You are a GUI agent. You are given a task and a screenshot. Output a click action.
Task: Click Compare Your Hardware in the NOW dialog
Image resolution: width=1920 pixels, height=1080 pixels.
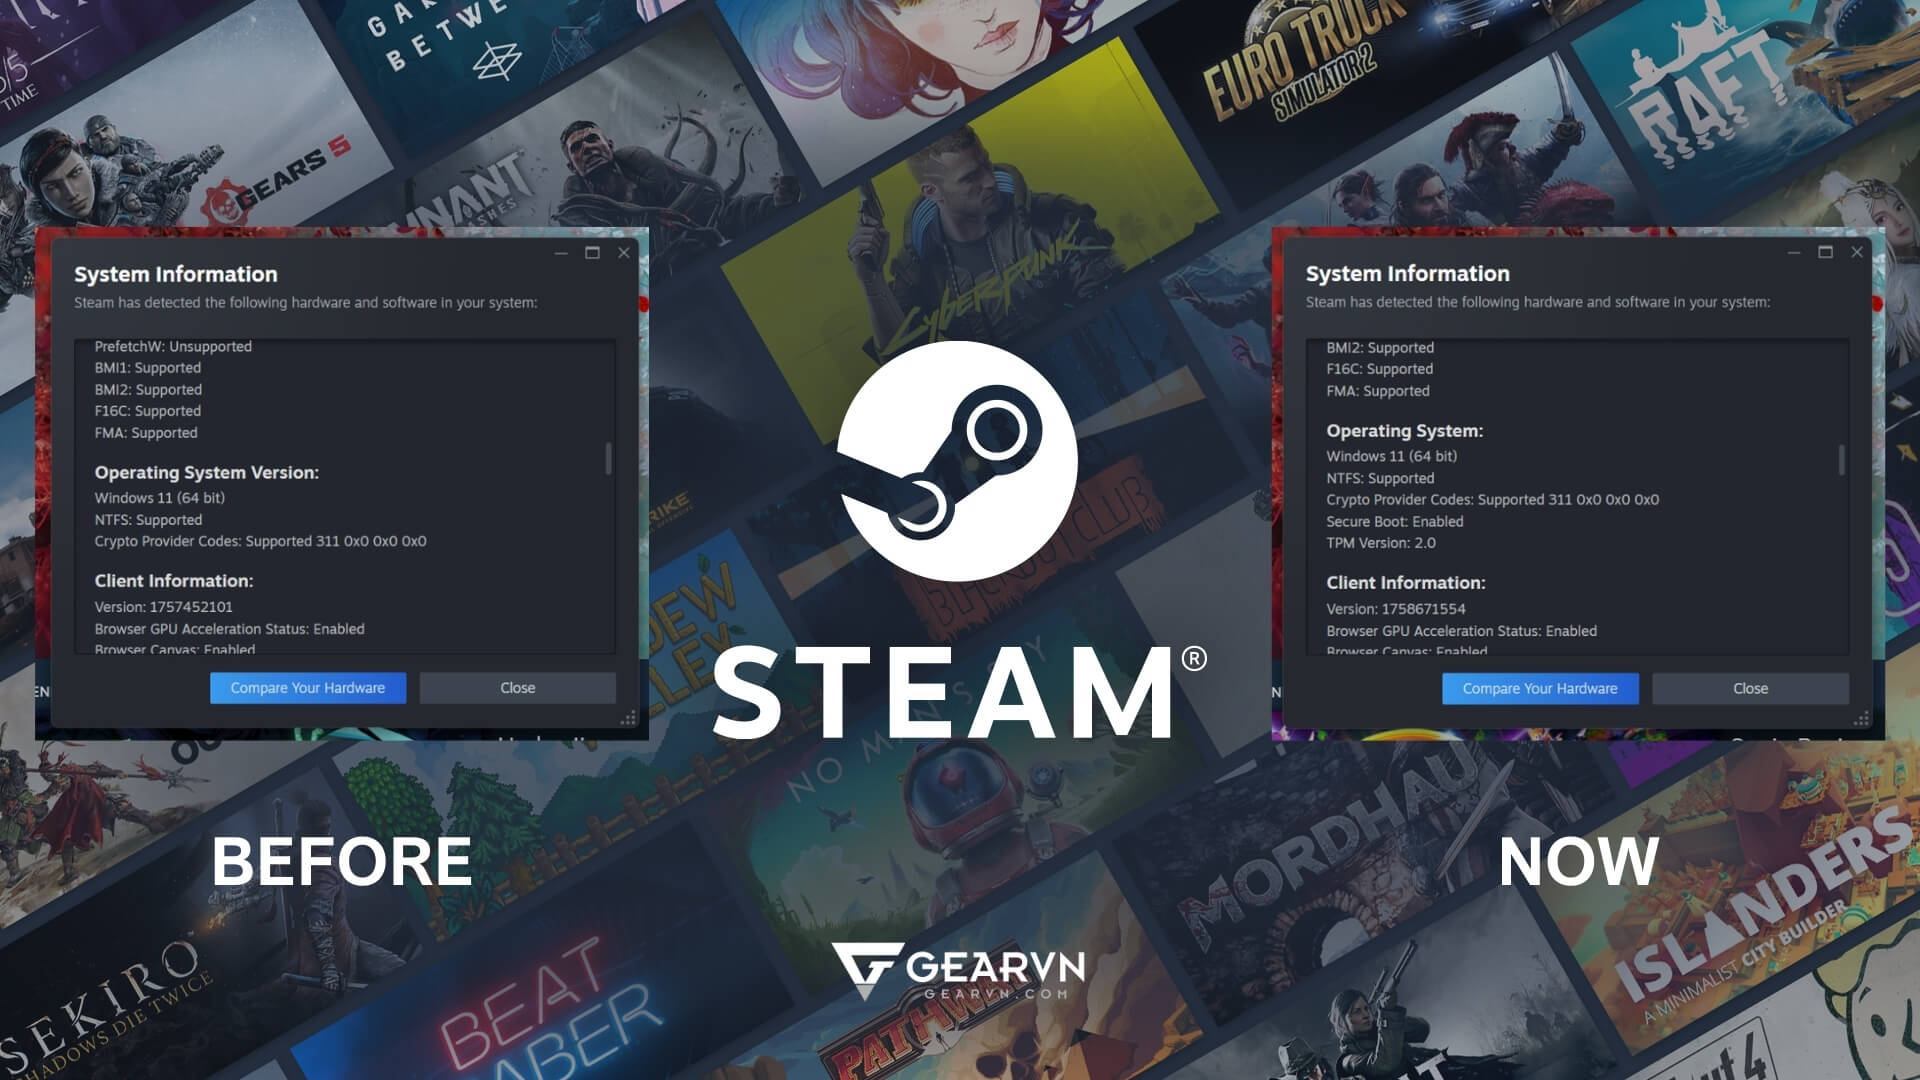click(x=1540, y=689)
